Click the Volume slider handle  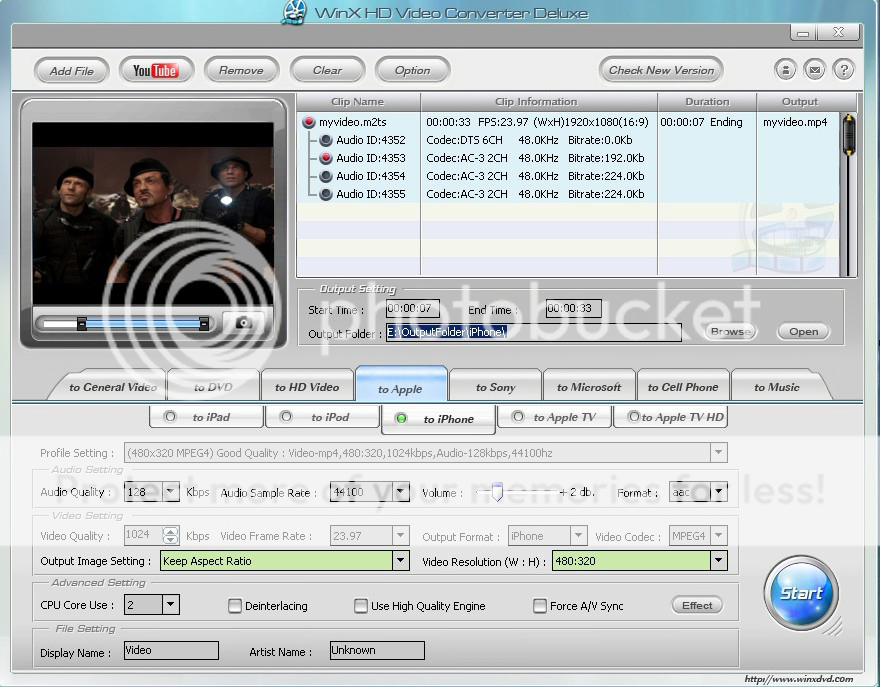pos(497,491)
